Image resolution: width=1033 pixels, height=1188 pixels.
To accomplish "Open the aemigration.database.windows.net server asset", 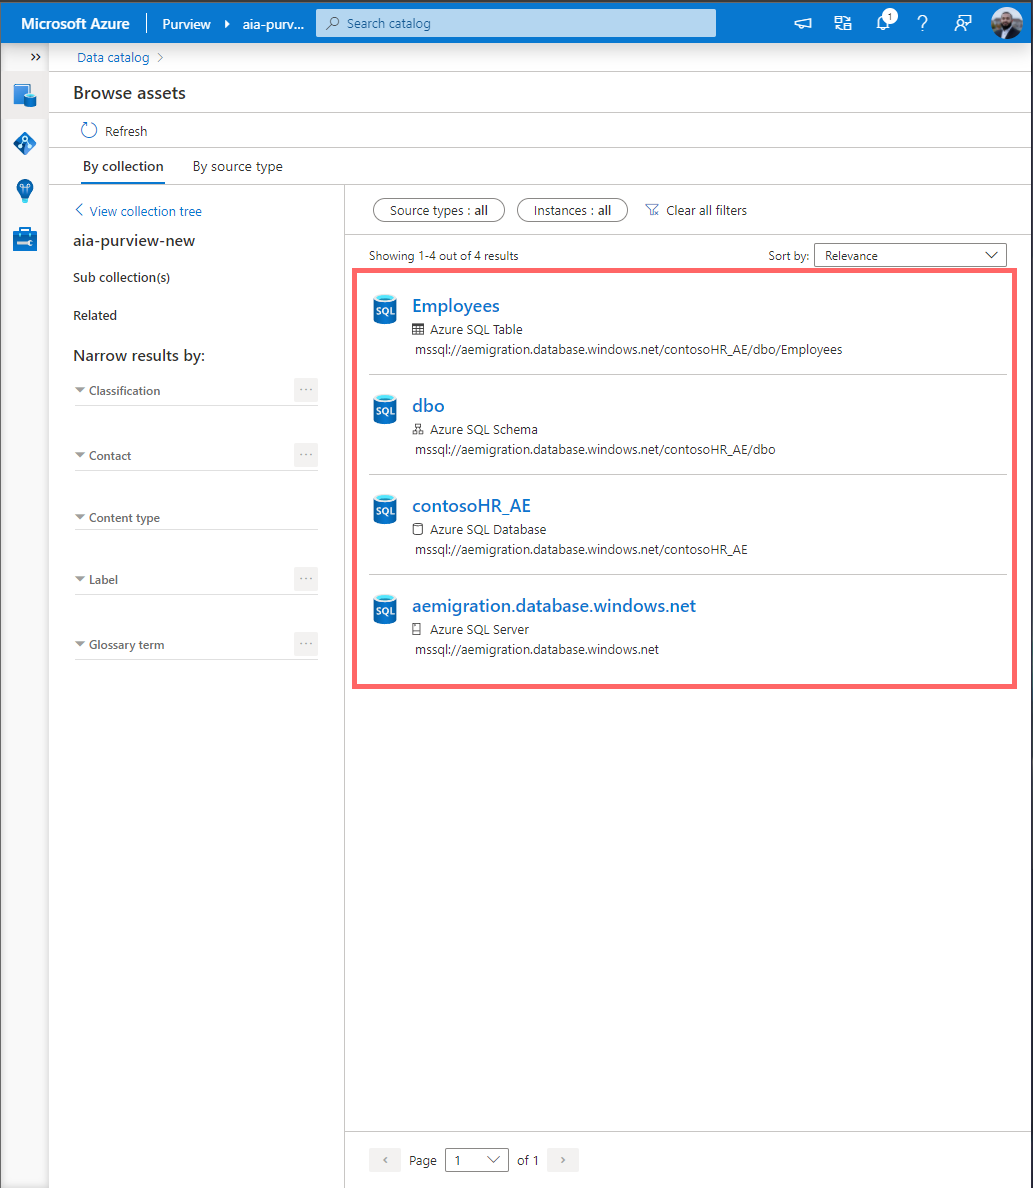I will 554,605.
